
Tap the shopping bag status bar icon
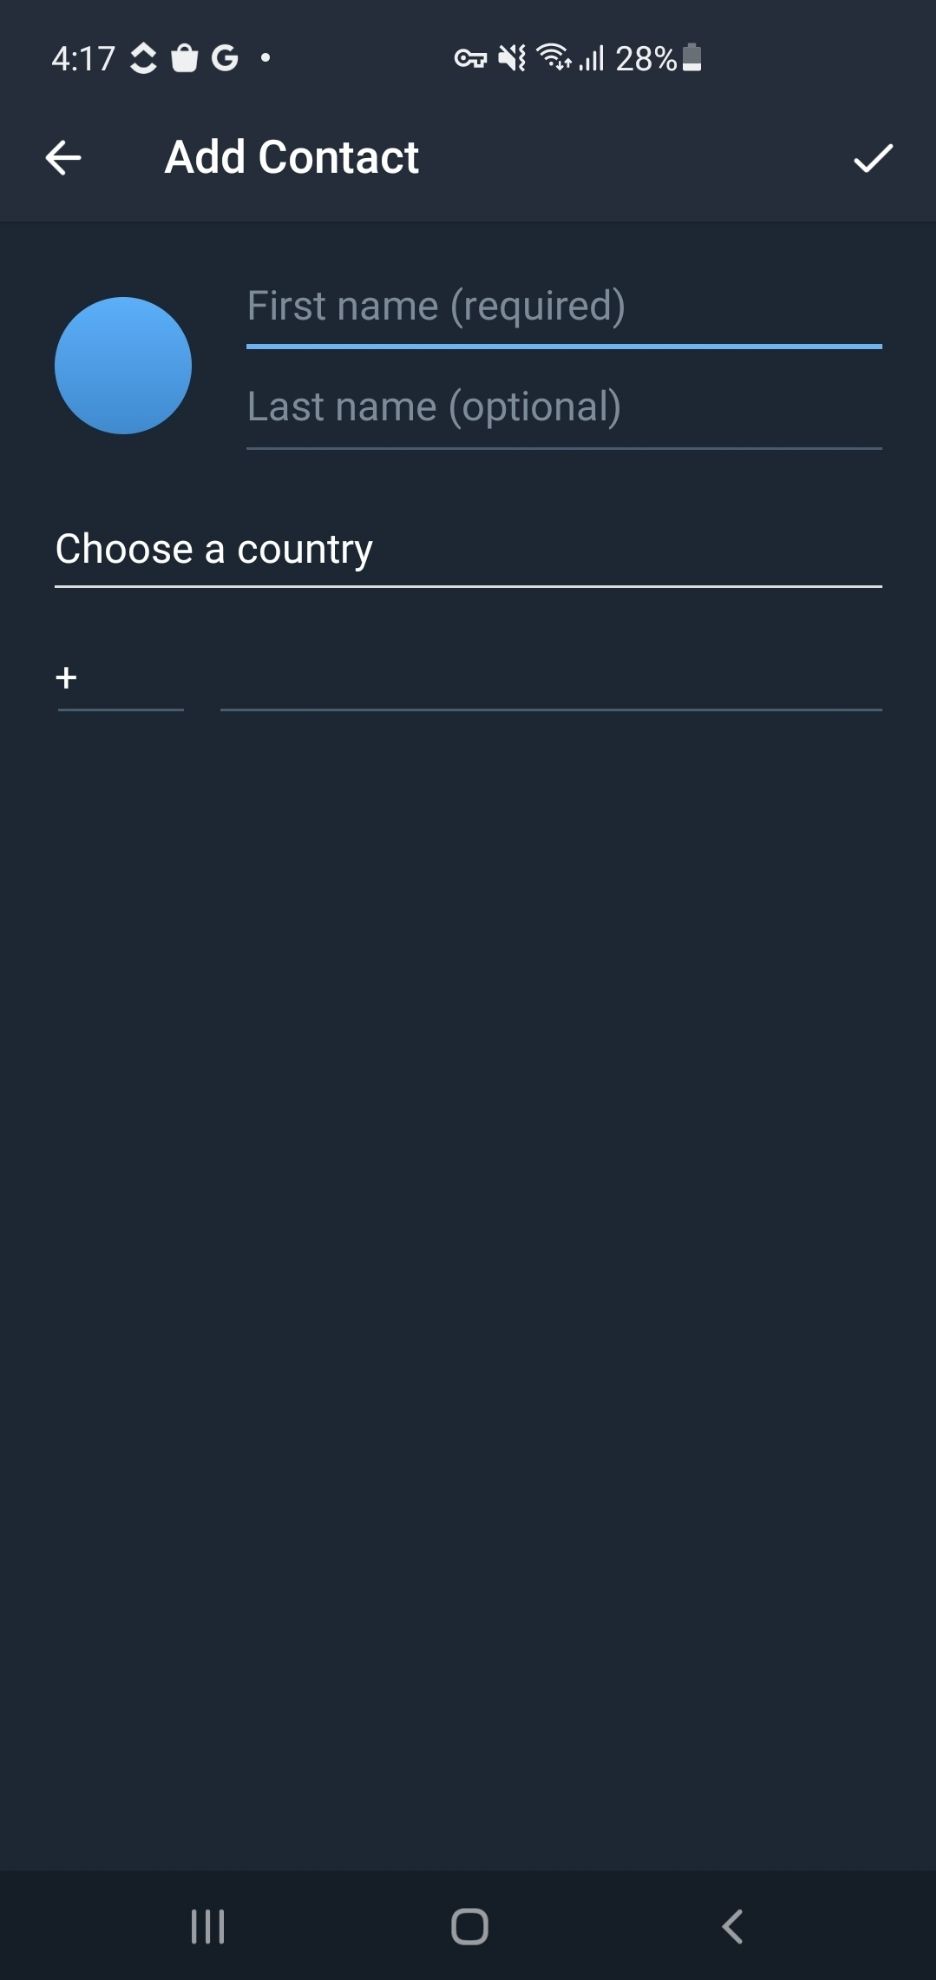pos(183,58)
